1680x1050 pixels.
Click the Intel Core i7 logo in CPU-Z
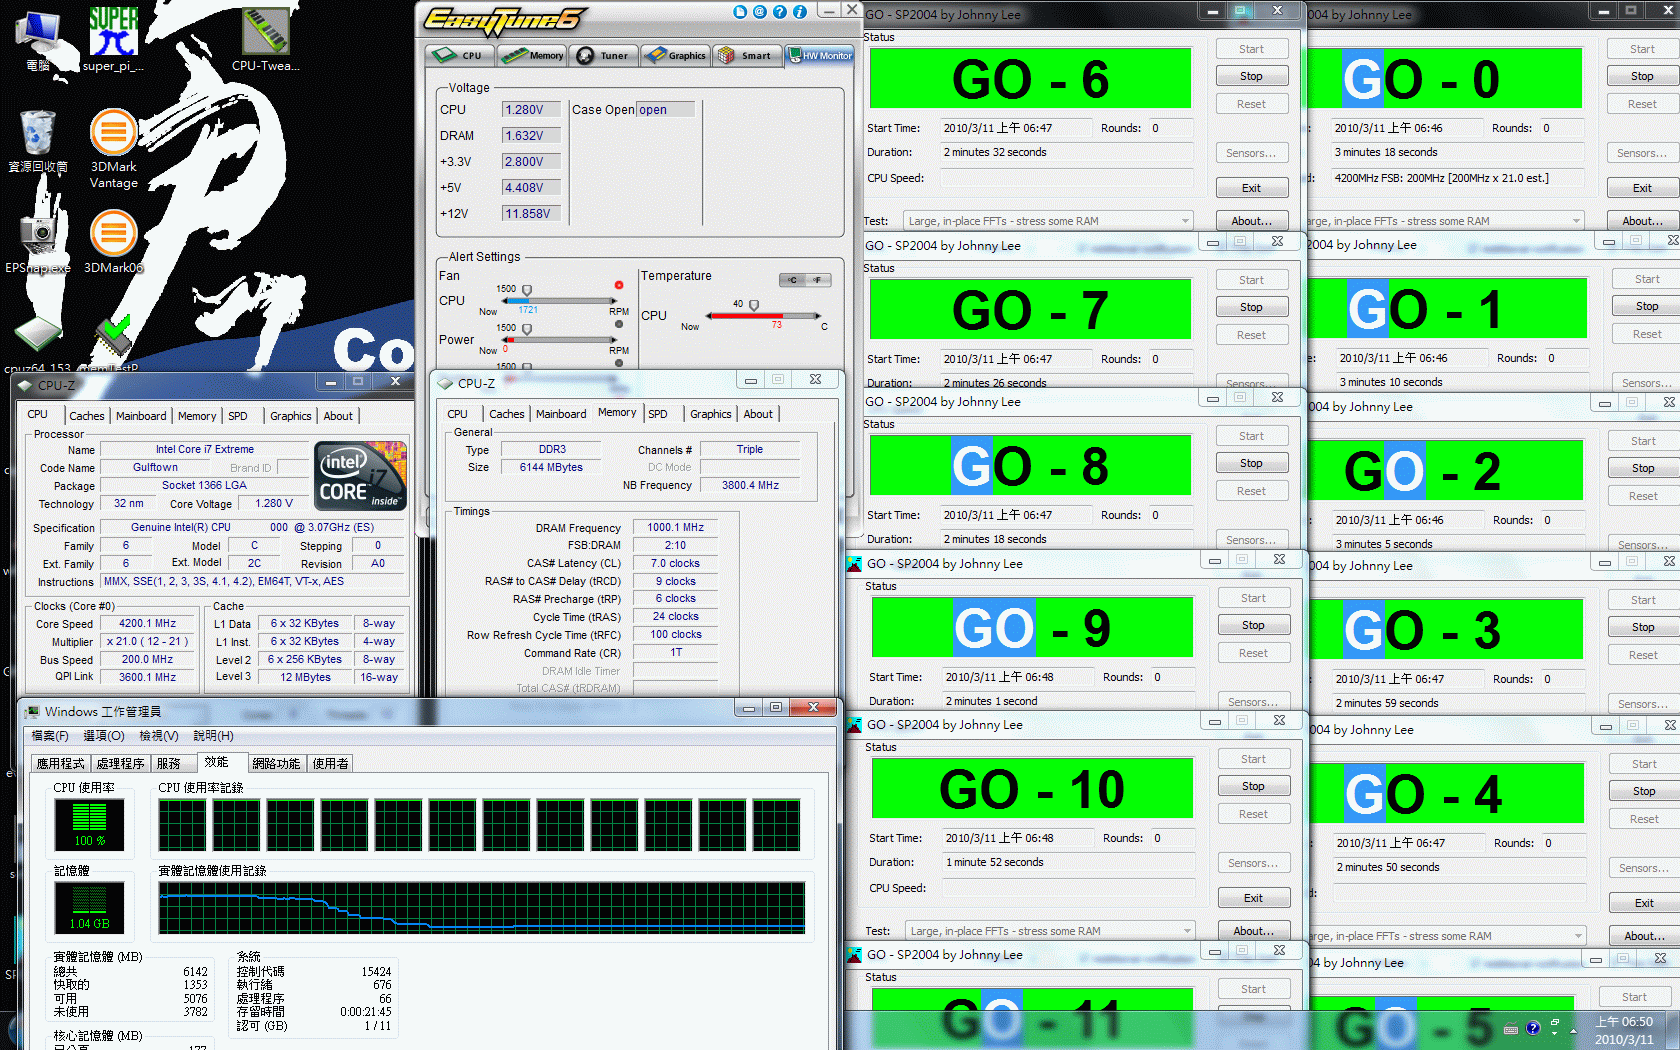[361, 475]
